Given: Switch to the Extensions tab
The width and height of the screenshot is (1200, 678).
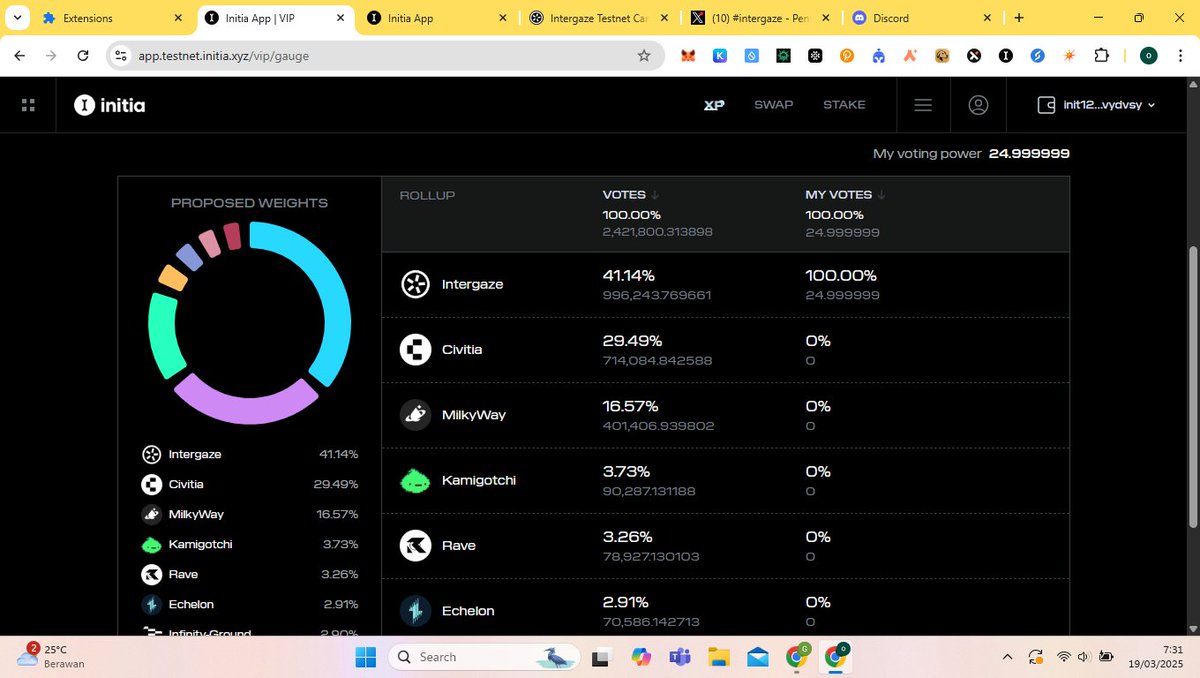Looking at the screenshot, I should 112,18.
